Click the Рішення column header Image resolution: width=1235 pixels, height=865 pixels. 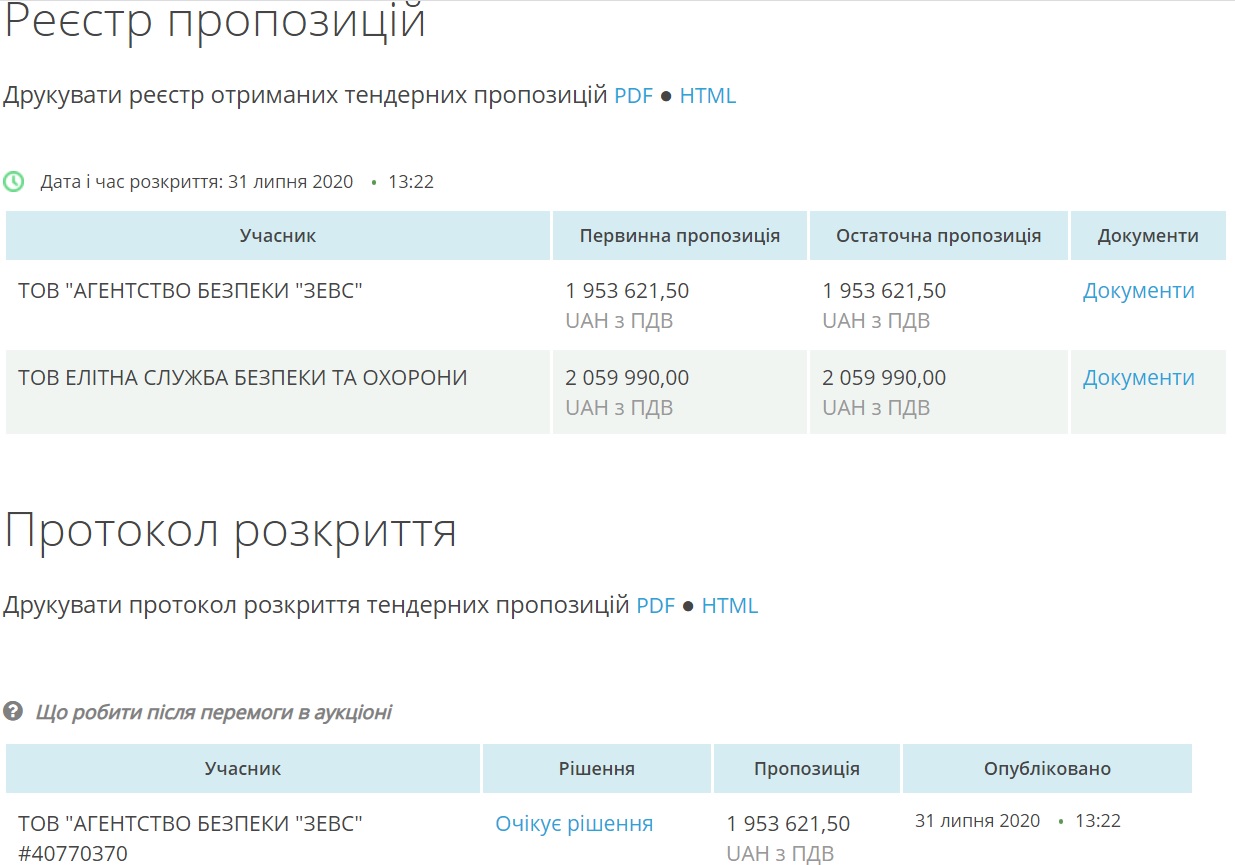(597, 769)
